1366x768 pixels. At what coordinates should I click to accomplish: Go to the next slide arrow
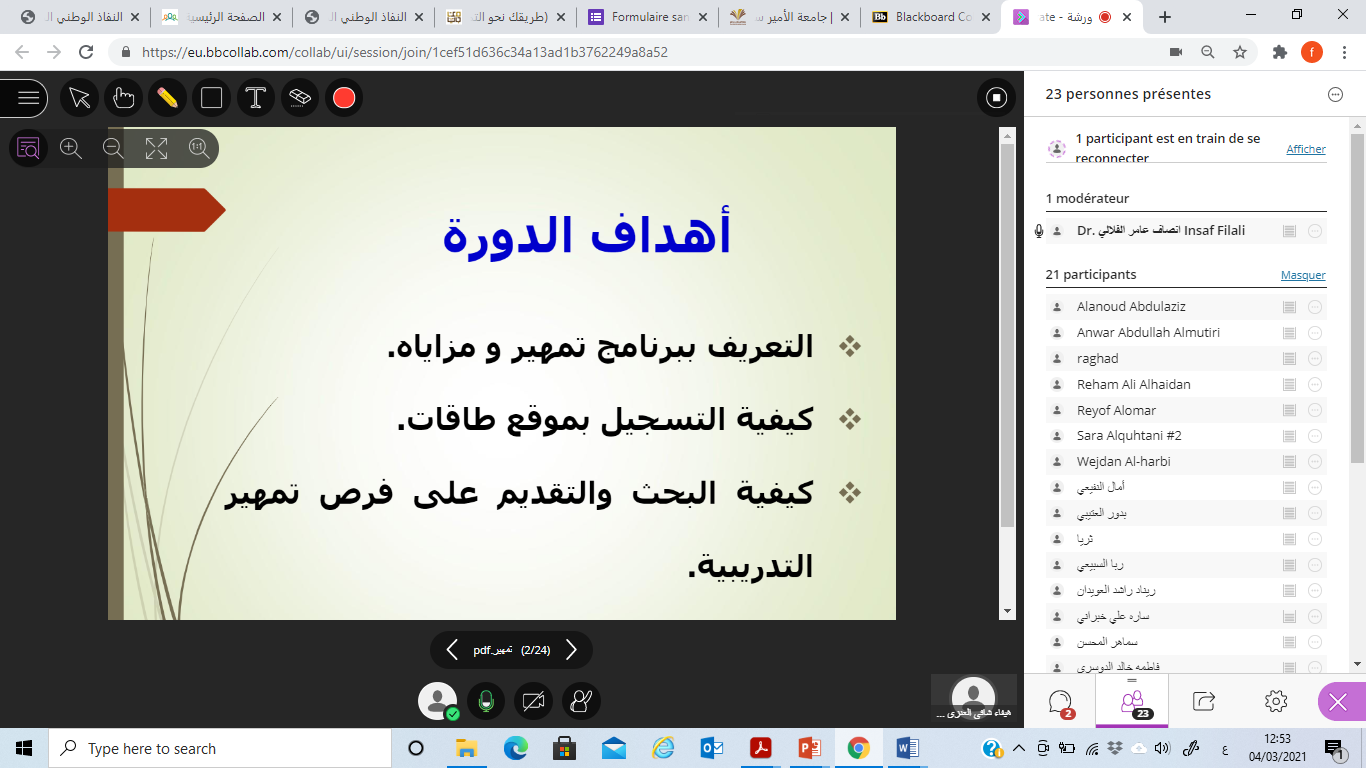coord(571,650)
